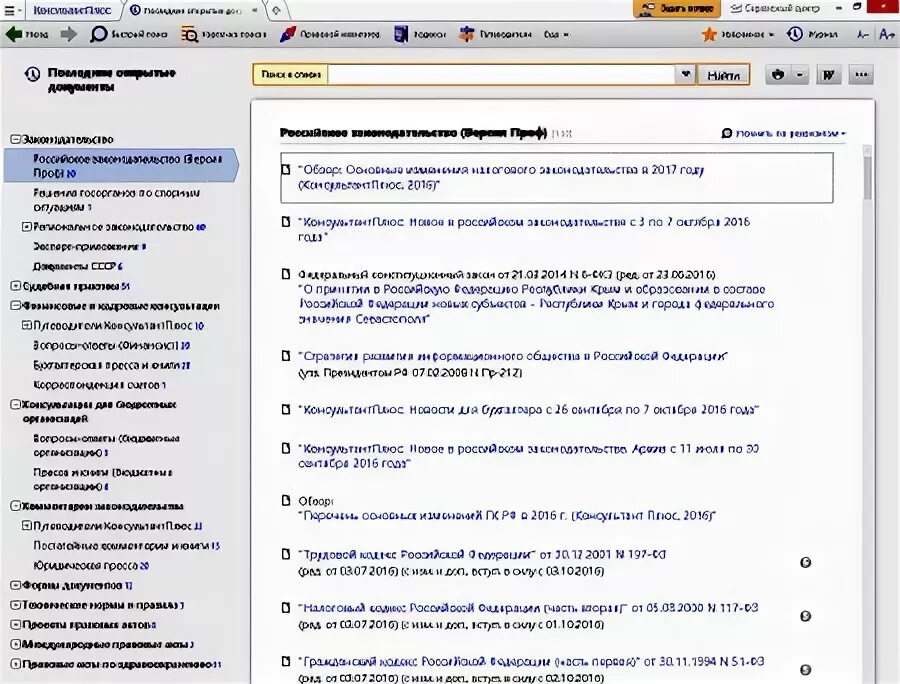Open the three-dots more actions button
This screenshot has width=900, height=684.
(861, 75)
